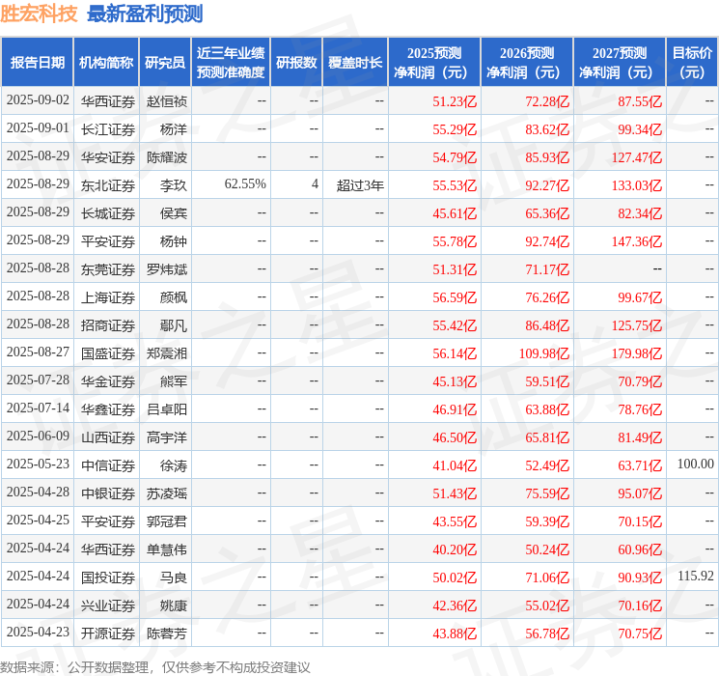Click the 超过3年 coverage value
719x676 pixels.
click(x=360, y=186)
